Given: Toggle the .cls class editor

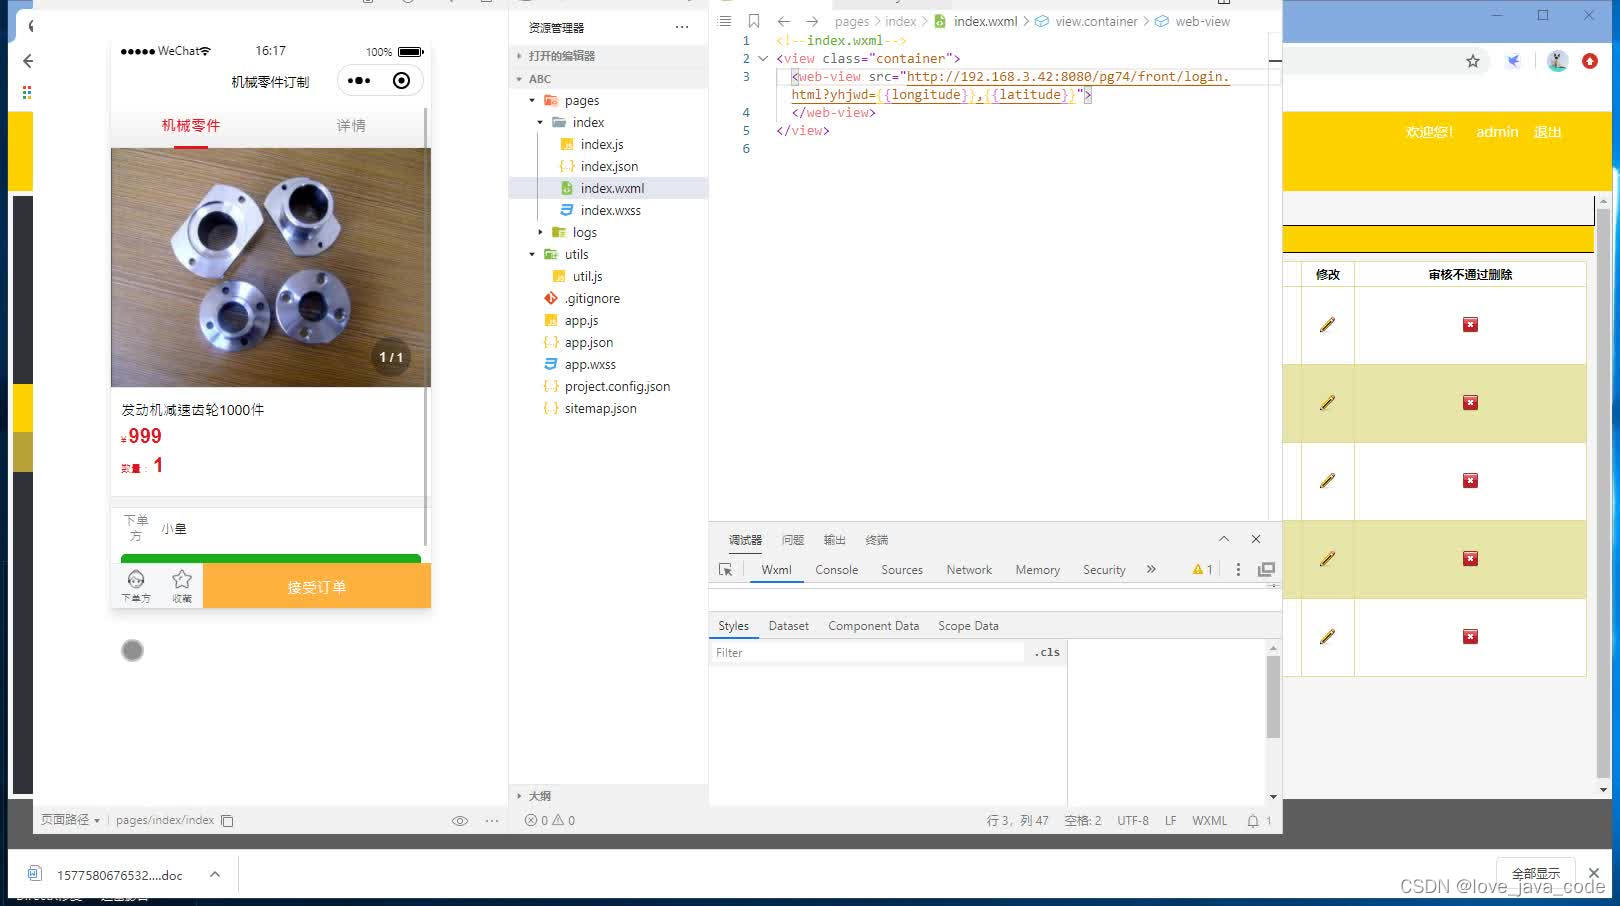Looking at the screenshot, I should tap(1047, 653).
